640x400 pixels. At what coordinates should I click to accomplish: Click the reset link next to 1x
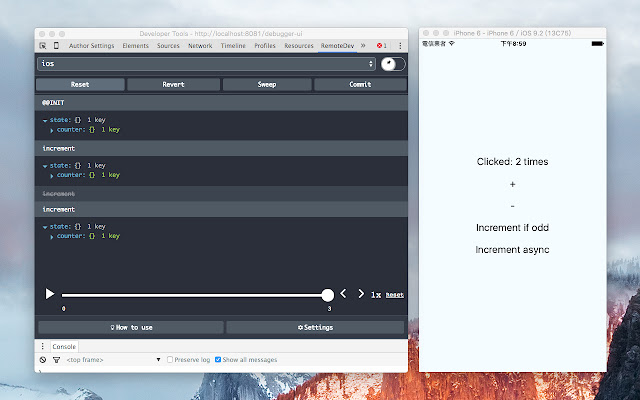pos(395,295)
